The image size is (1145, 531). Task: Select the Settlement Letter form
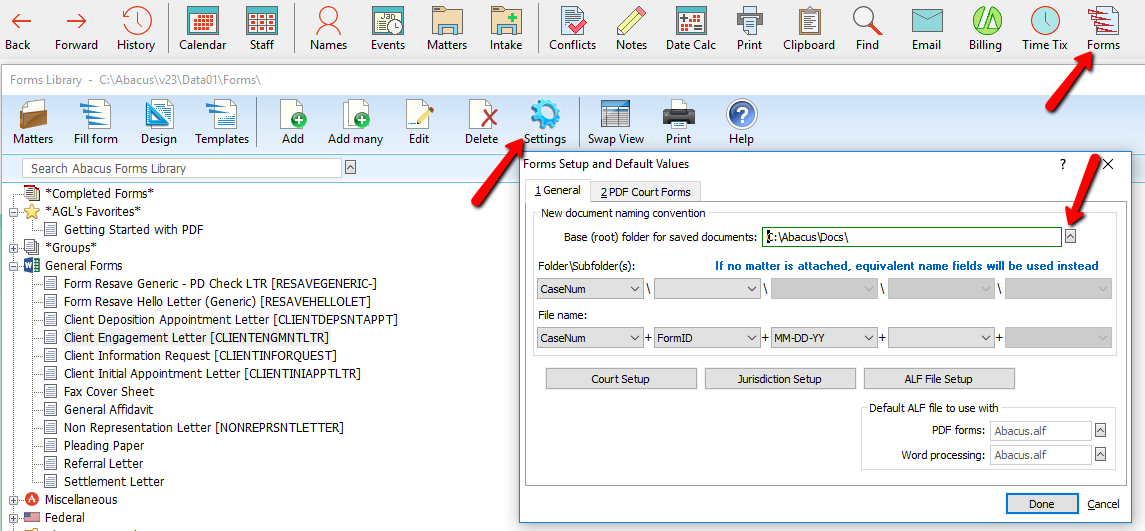pos(114,481)
